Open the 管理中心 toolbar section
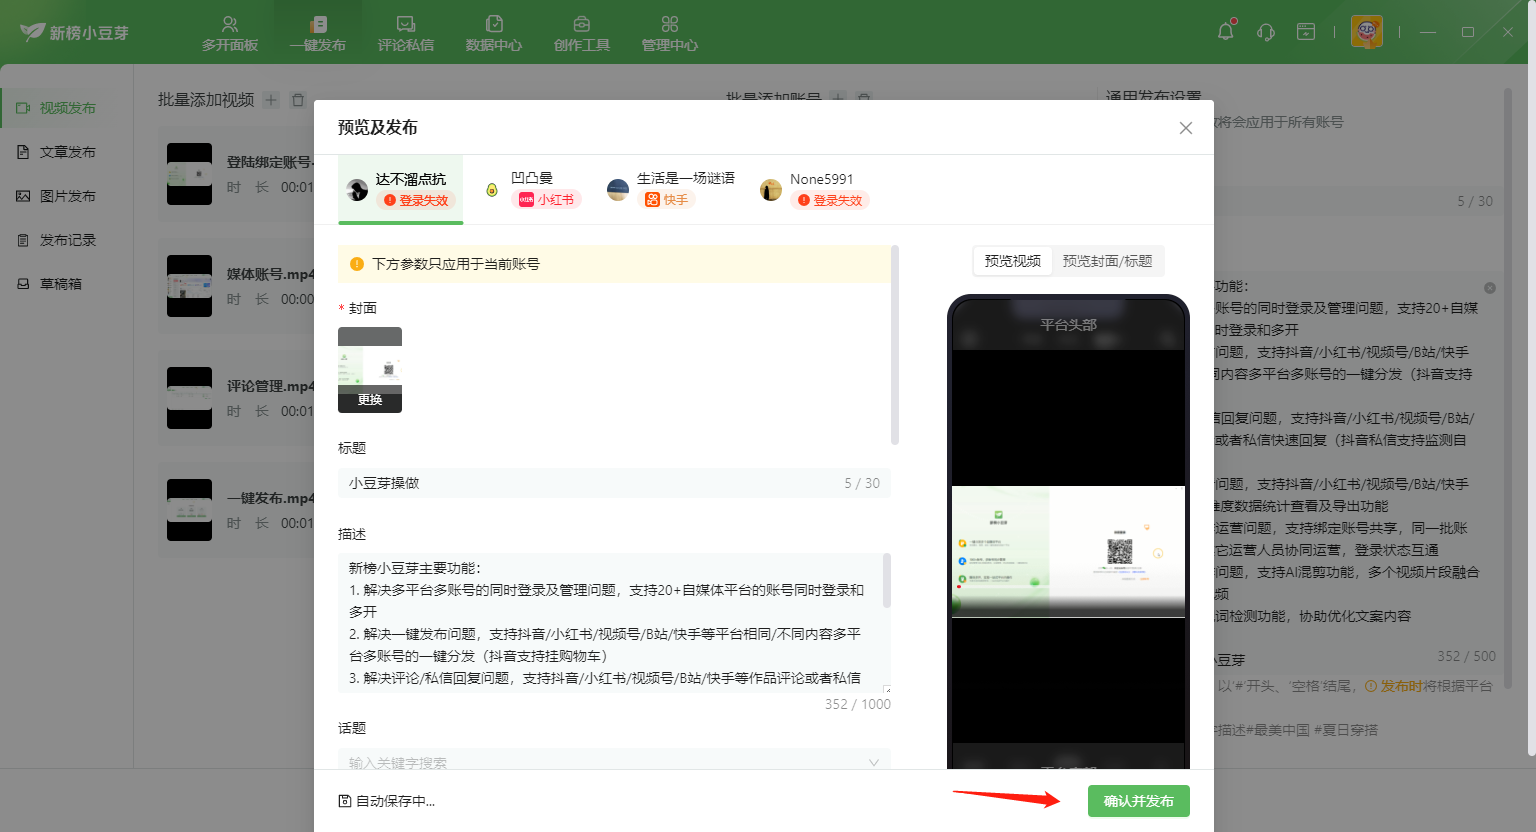 (669, 33)
